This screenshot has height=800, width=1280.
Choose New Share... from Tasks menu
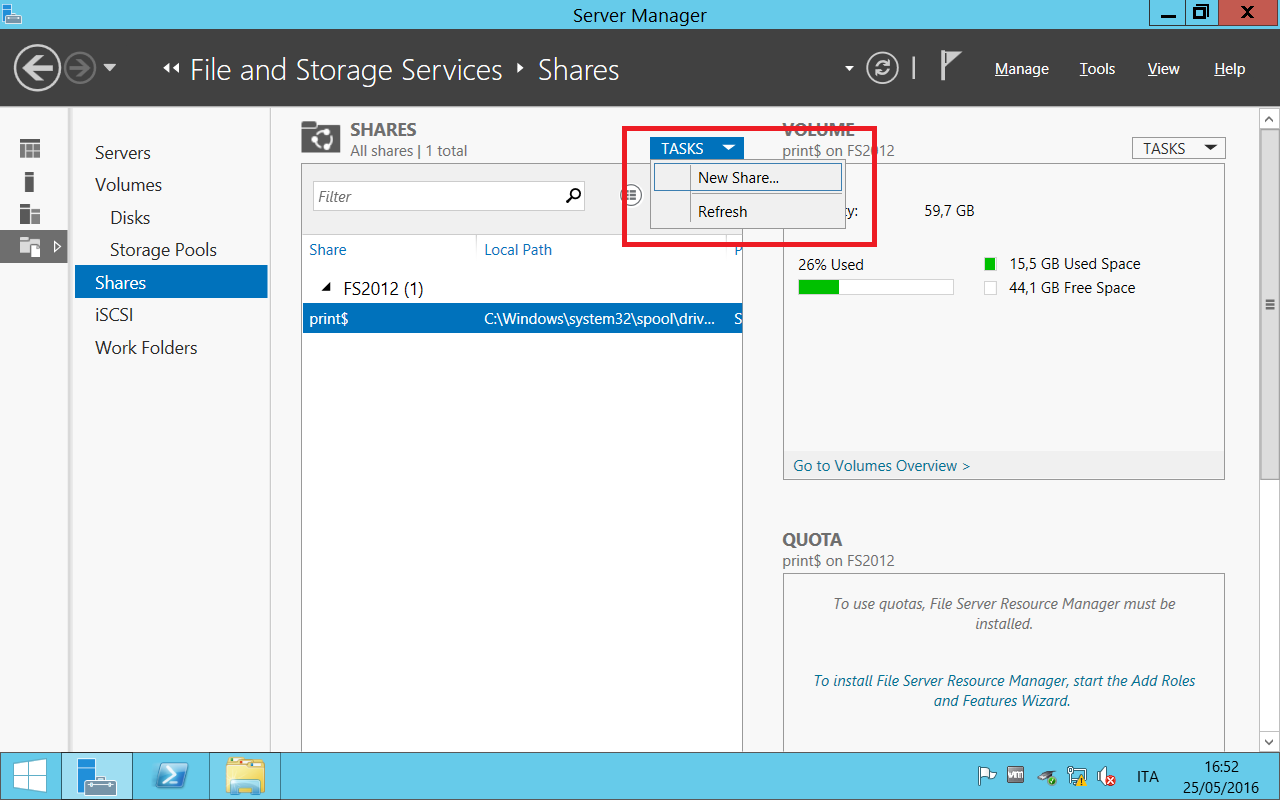coord(747,178)
